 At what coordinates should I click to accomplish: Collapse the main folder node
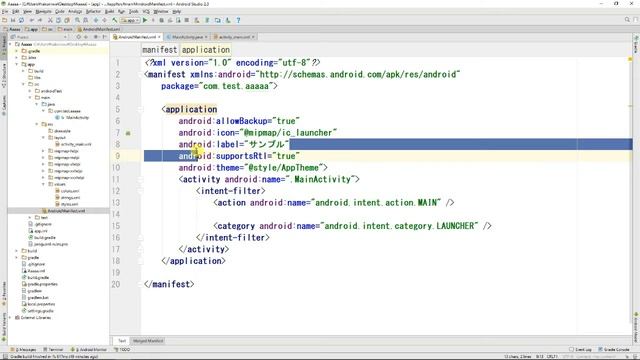point(30,98)
